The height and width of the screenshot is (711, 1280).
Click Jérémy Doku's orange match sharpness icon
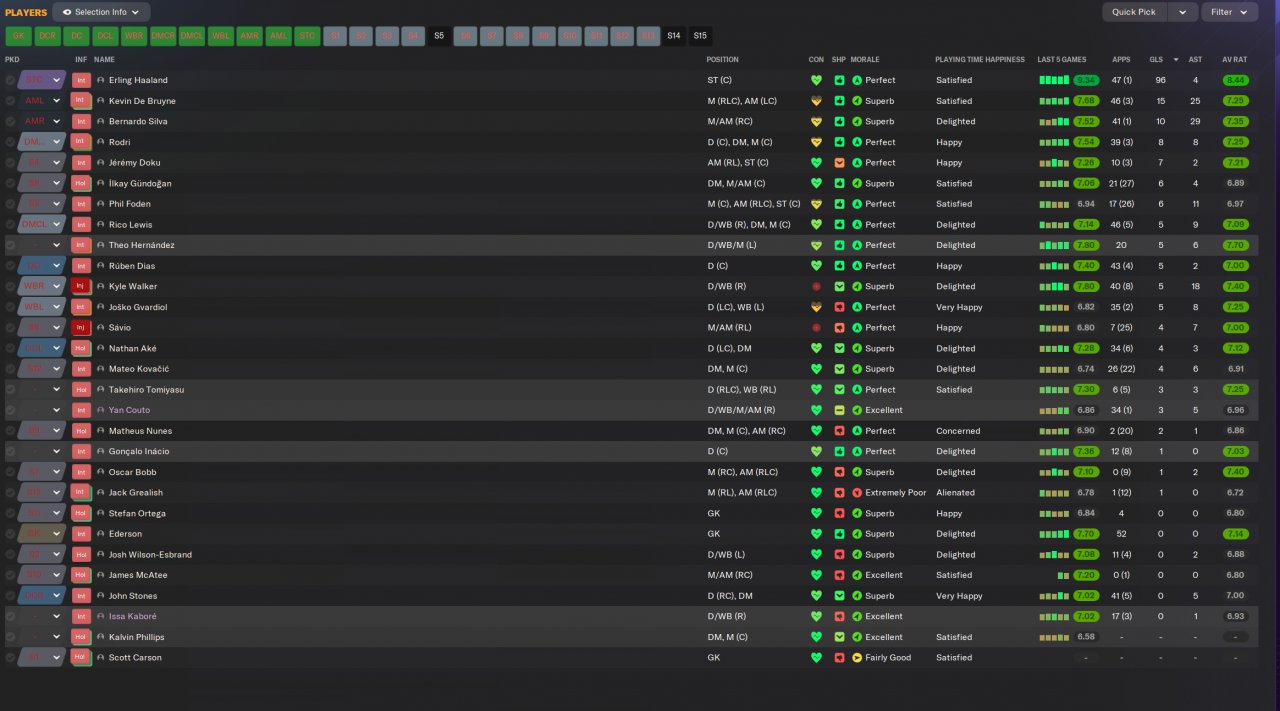(x=839, y=163)
